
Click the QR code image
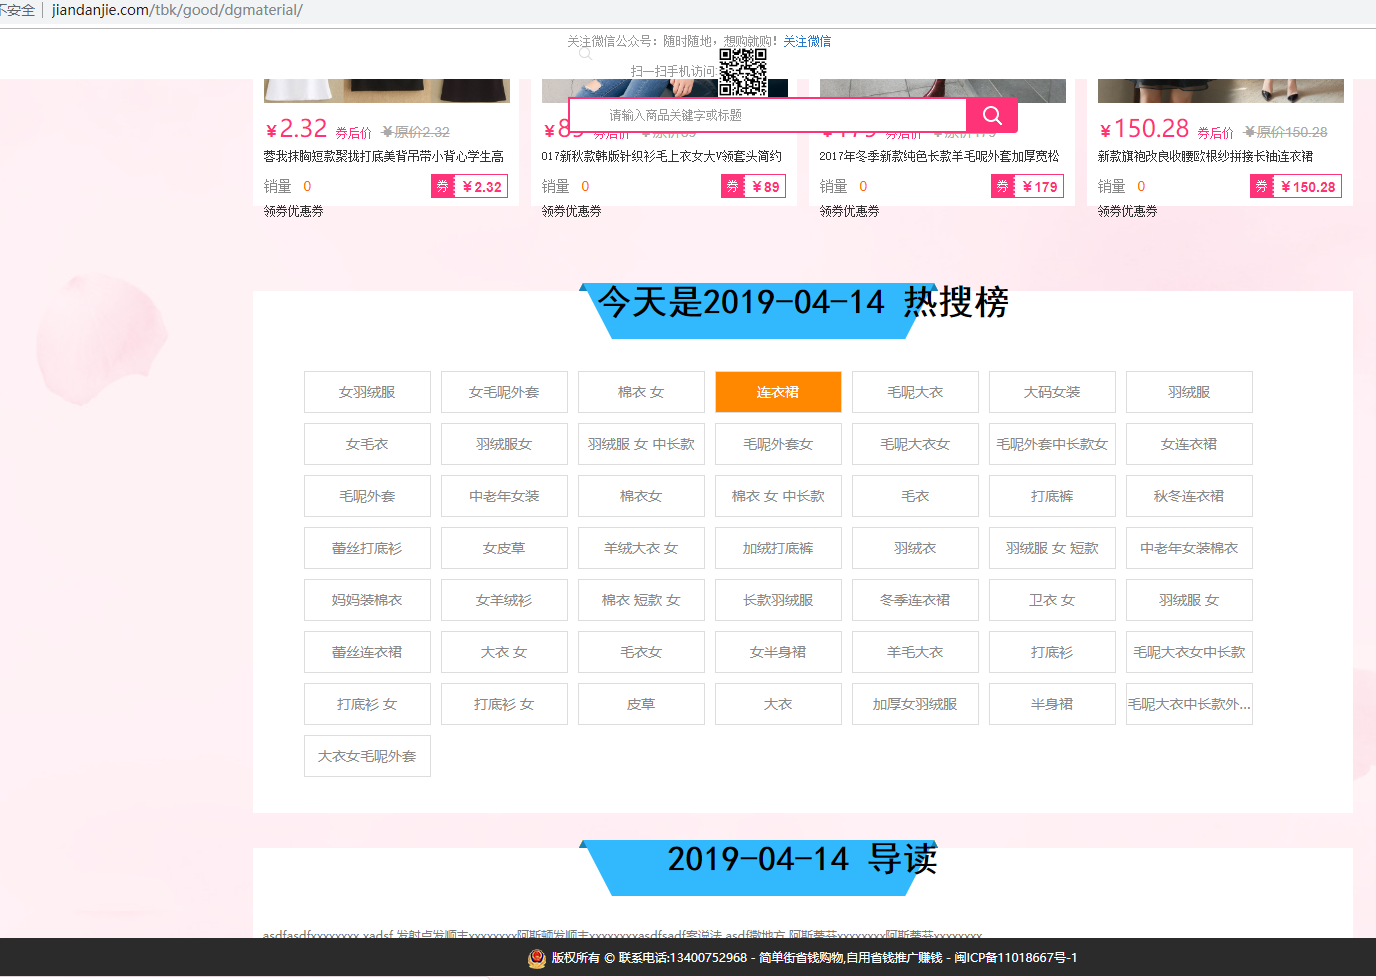point(743,71)
